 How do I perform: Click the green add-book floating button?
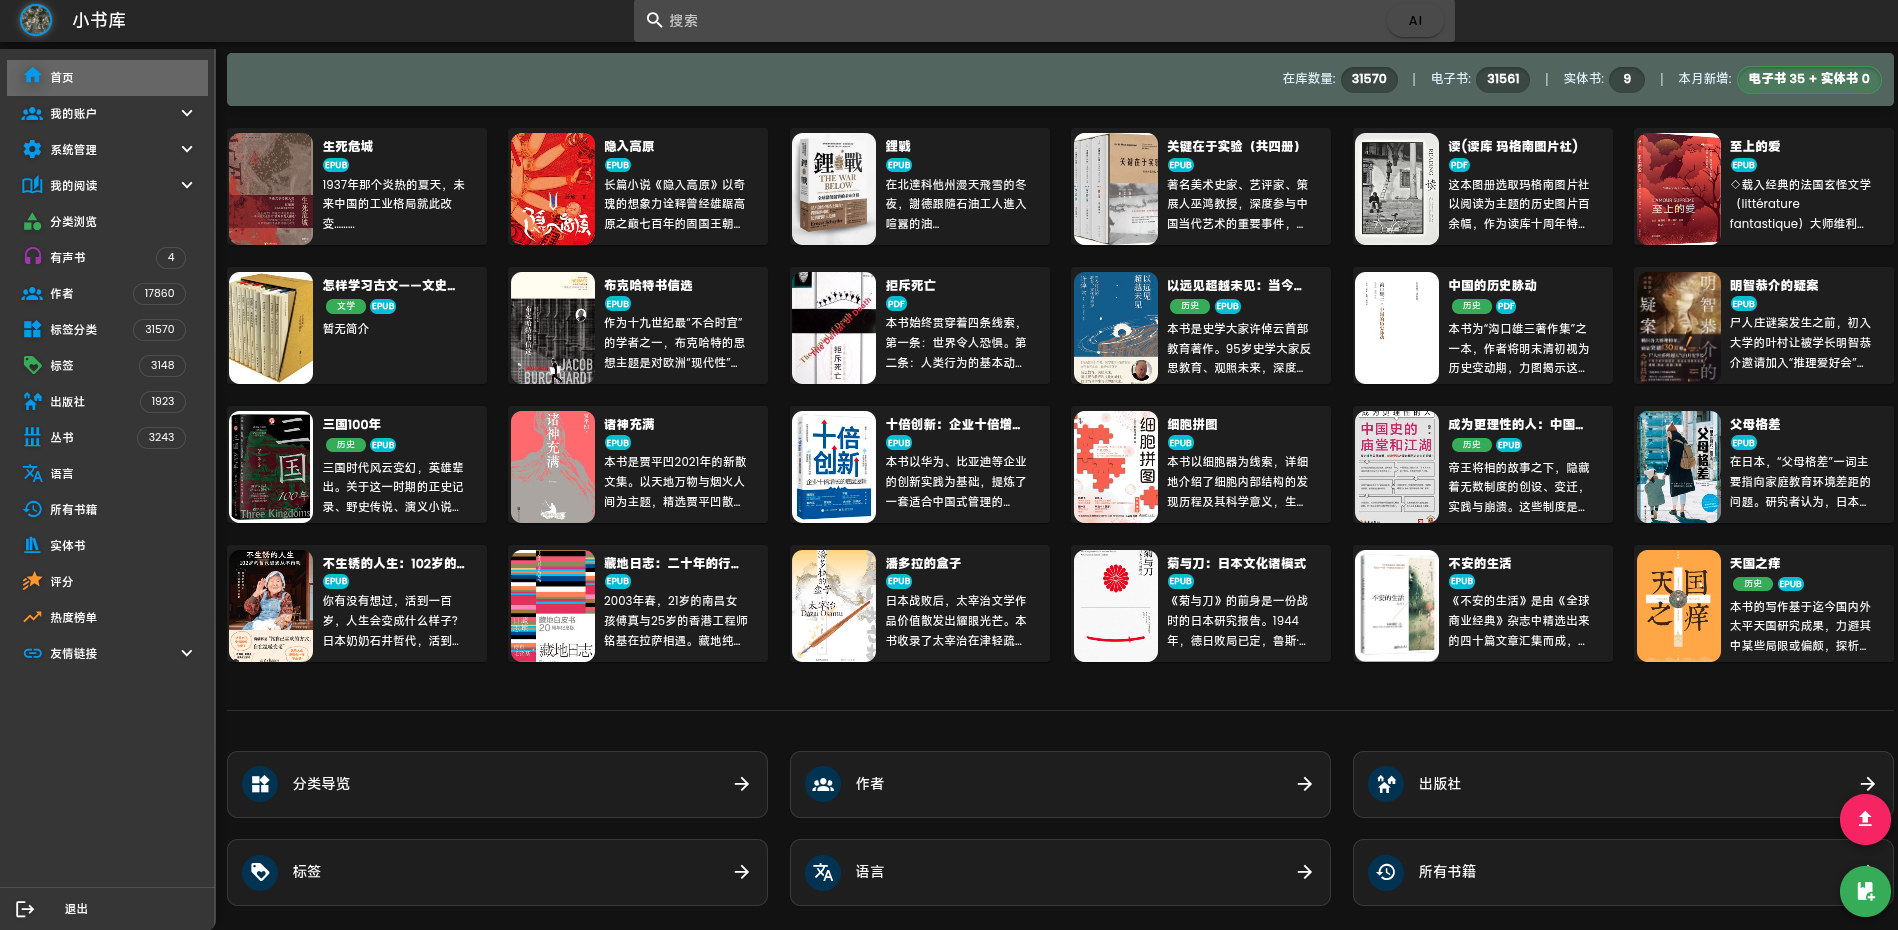tap(1865, 892)
